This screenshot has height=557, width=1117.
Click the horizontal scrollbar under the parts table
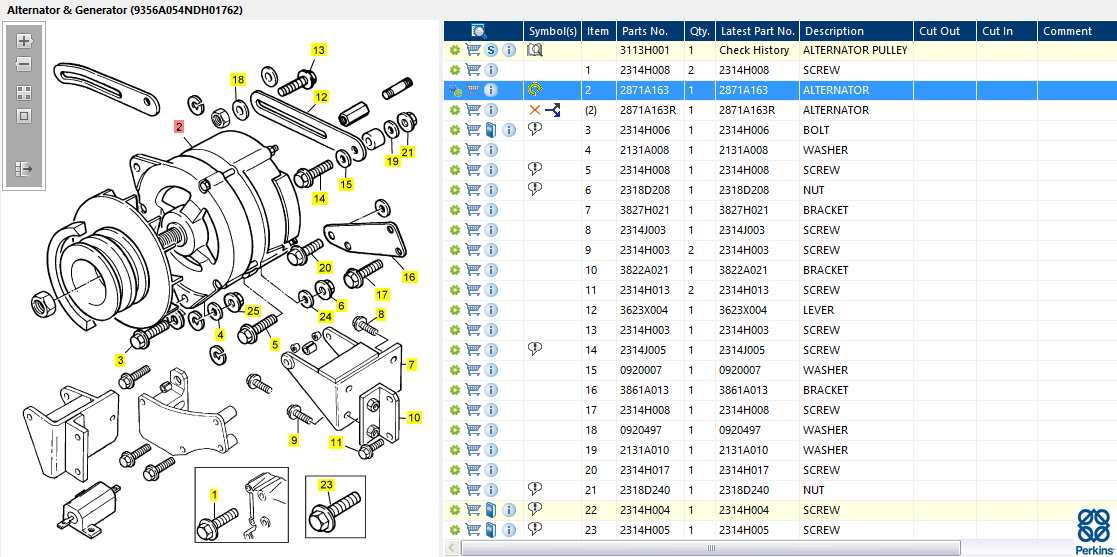(x=710, y=548)
